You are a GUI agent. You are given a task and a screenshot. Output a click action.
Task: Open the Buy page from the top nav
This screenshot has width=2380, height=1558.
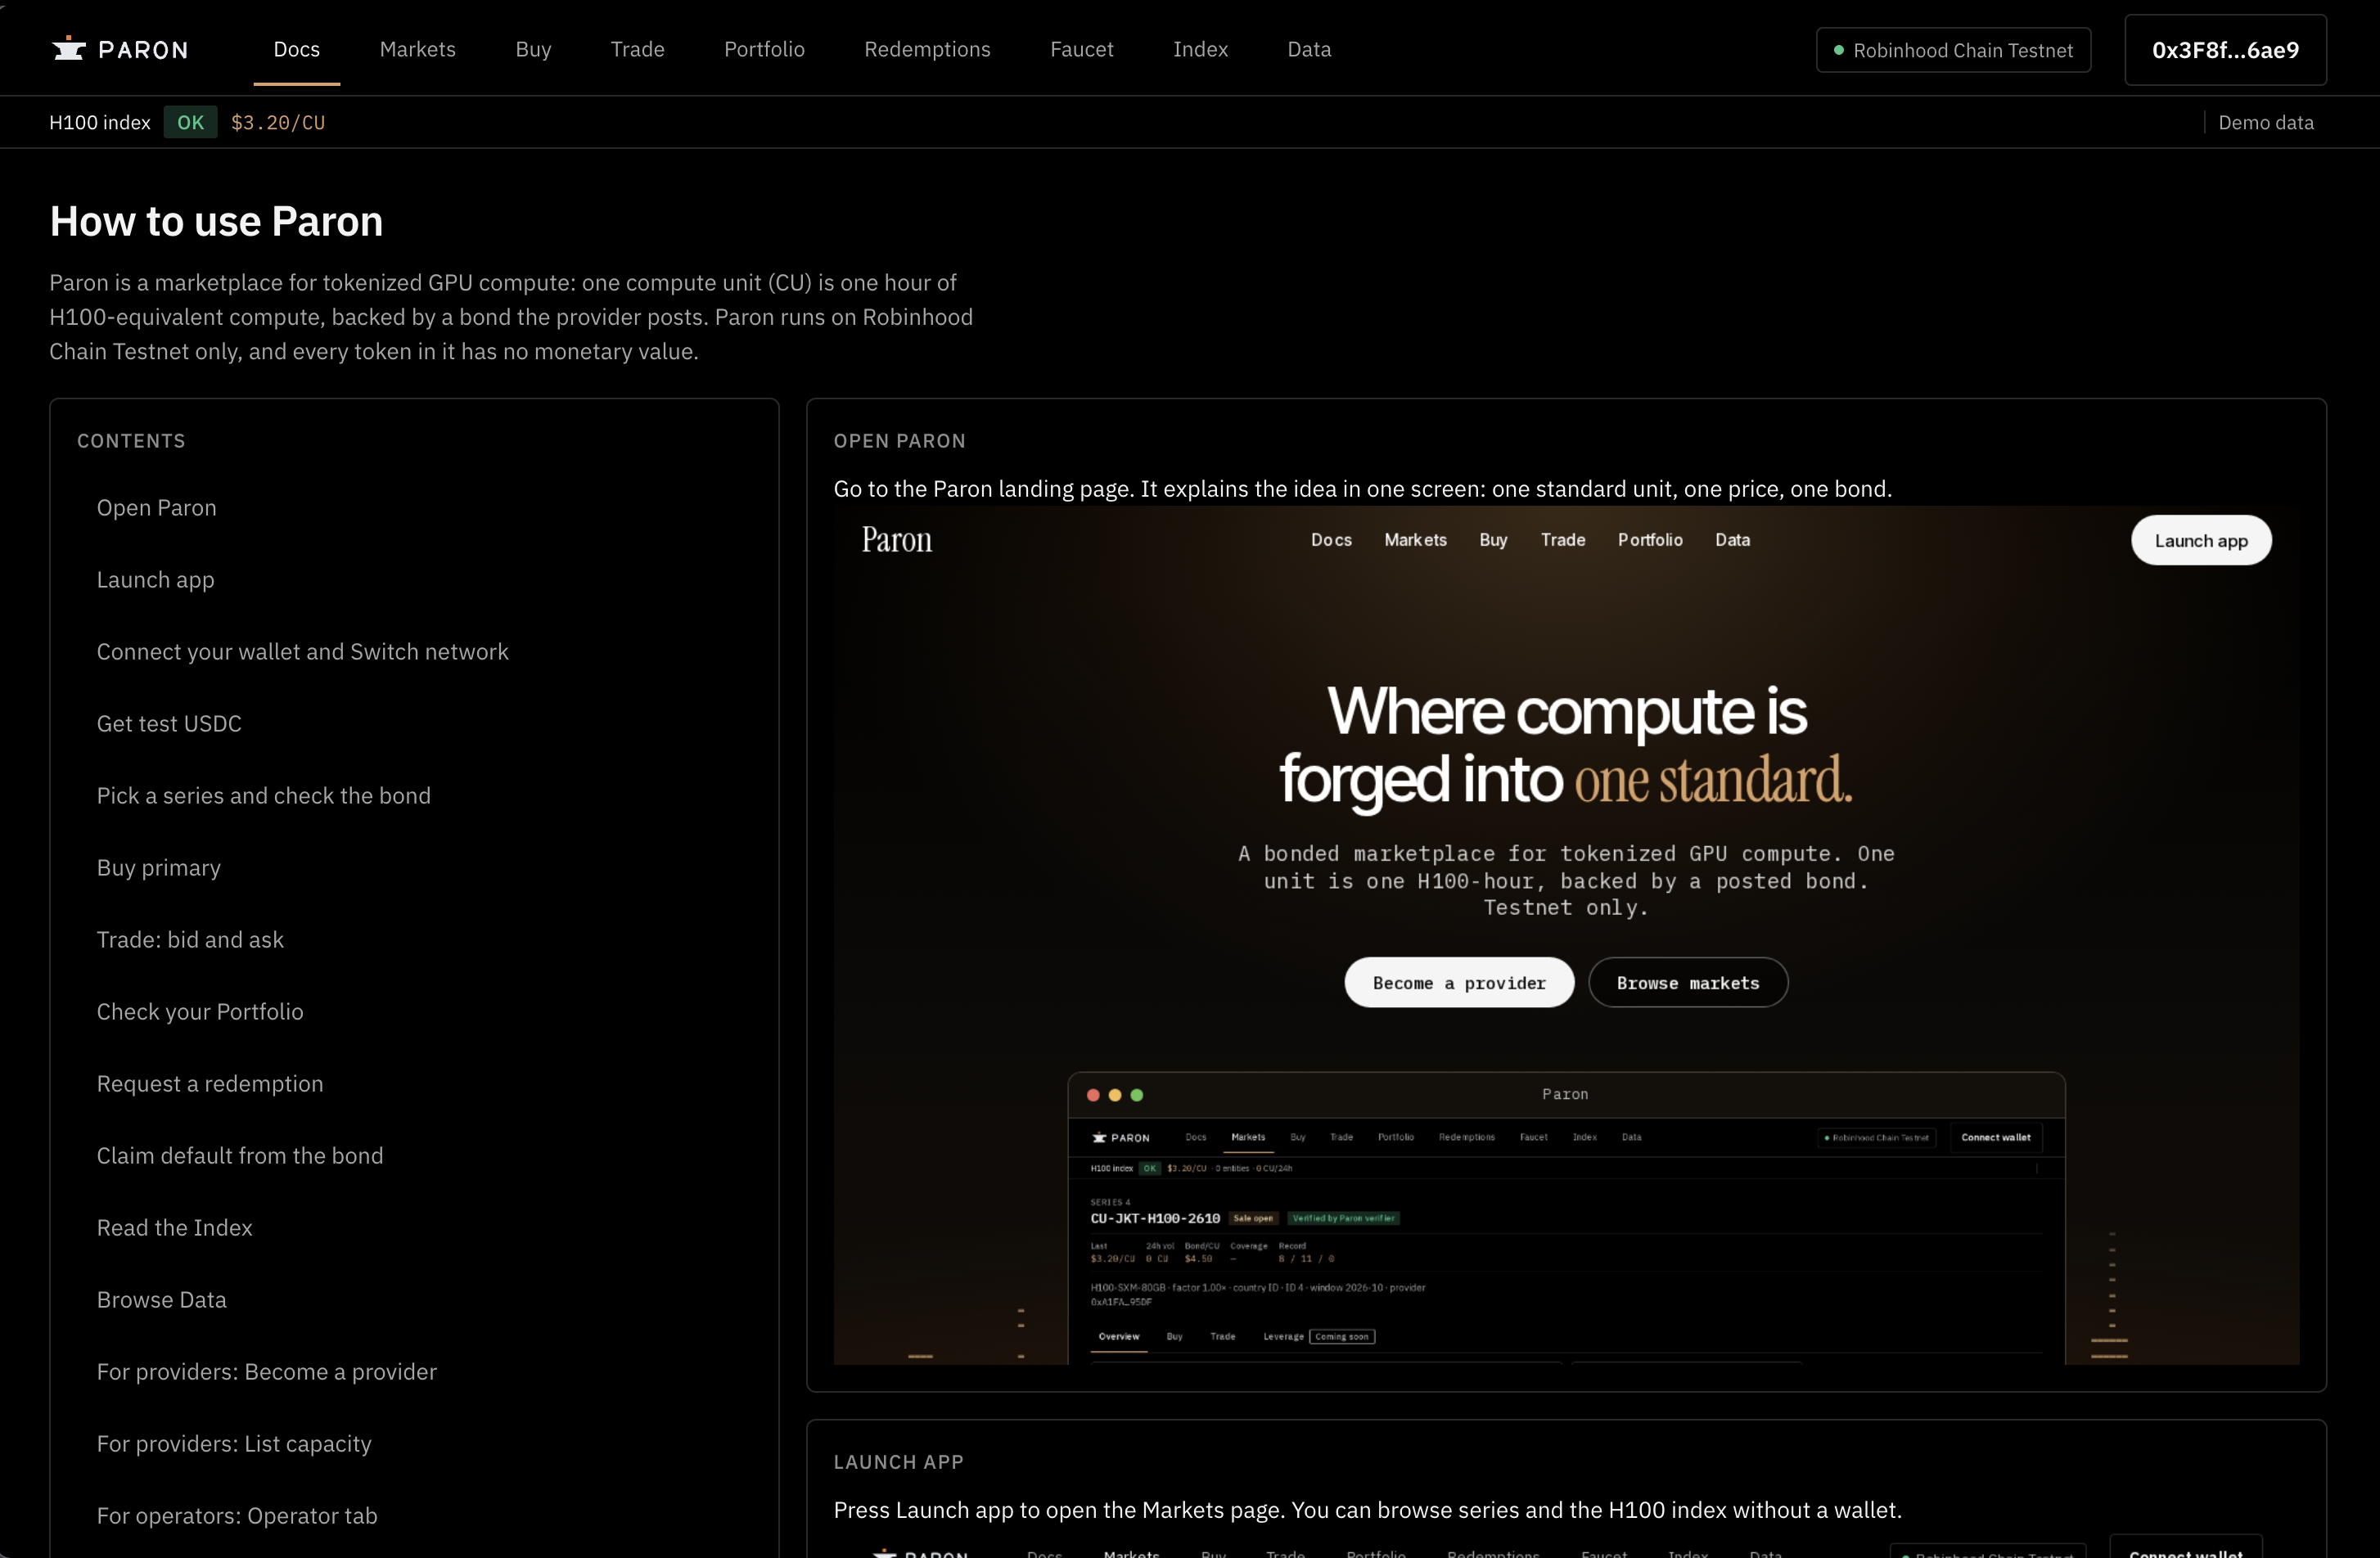[533, 49]
